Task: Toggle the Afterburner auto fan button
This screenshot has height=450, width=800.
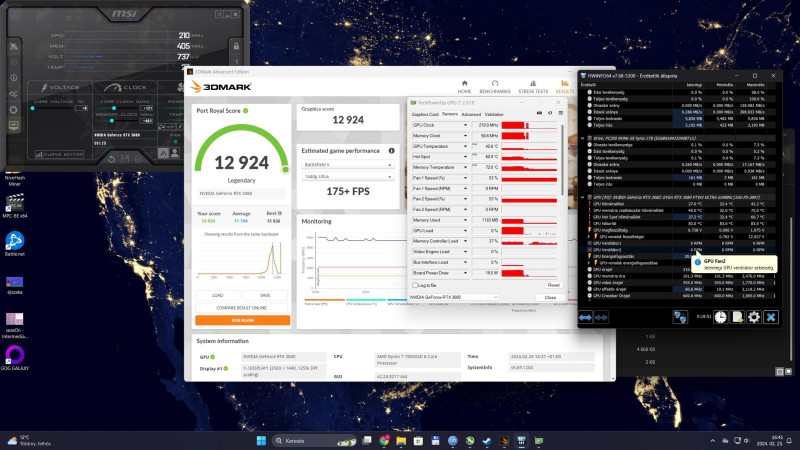Action: click(x=163, y=153)
